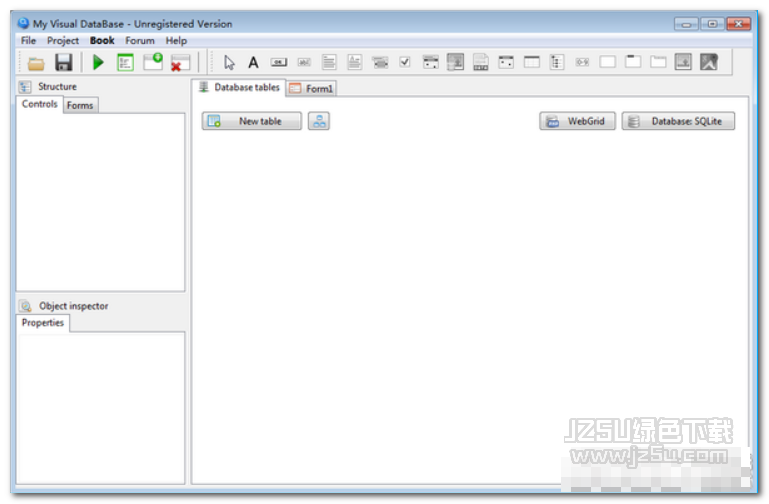Screen dimensions: 769x504
Task: Select the CheckBox component tool
Action: tap(405, 62)
